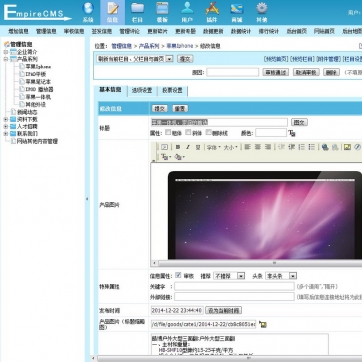Open 增加信息 in the submenu bar
The width and height of the screenshot is (362, 362).
18,31
